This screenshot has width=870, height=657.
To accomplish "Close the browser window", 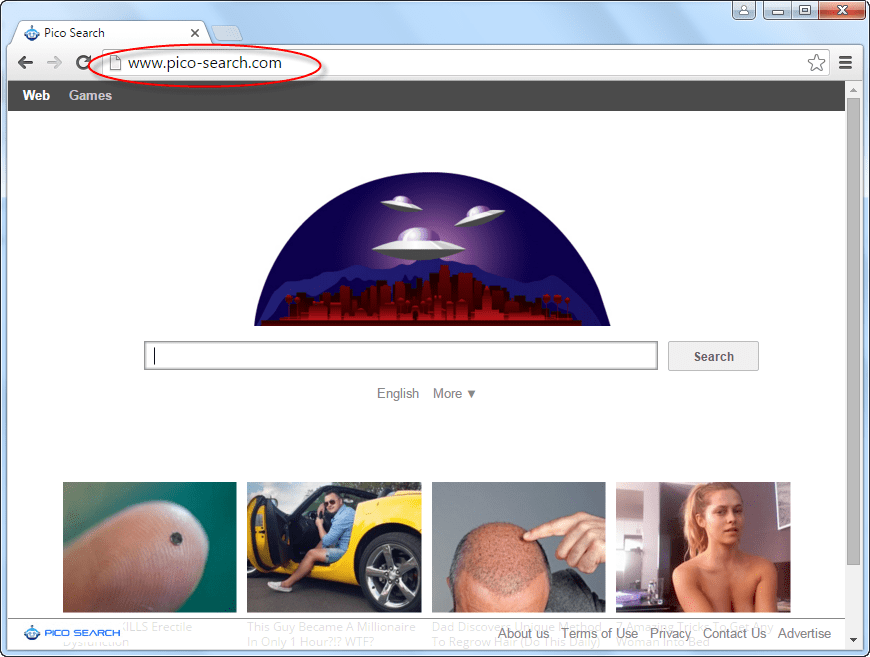I will click(842, 10).
